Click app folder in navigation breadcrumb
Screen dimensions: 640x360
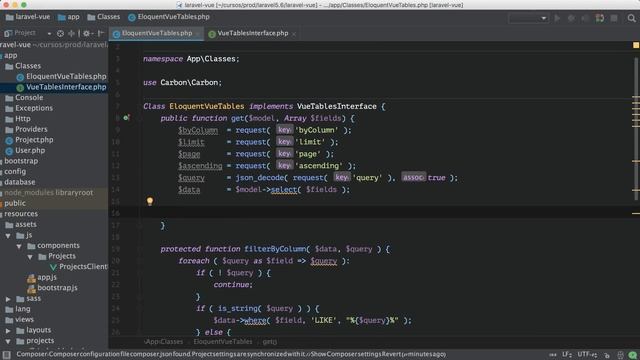tap(69, 17)
